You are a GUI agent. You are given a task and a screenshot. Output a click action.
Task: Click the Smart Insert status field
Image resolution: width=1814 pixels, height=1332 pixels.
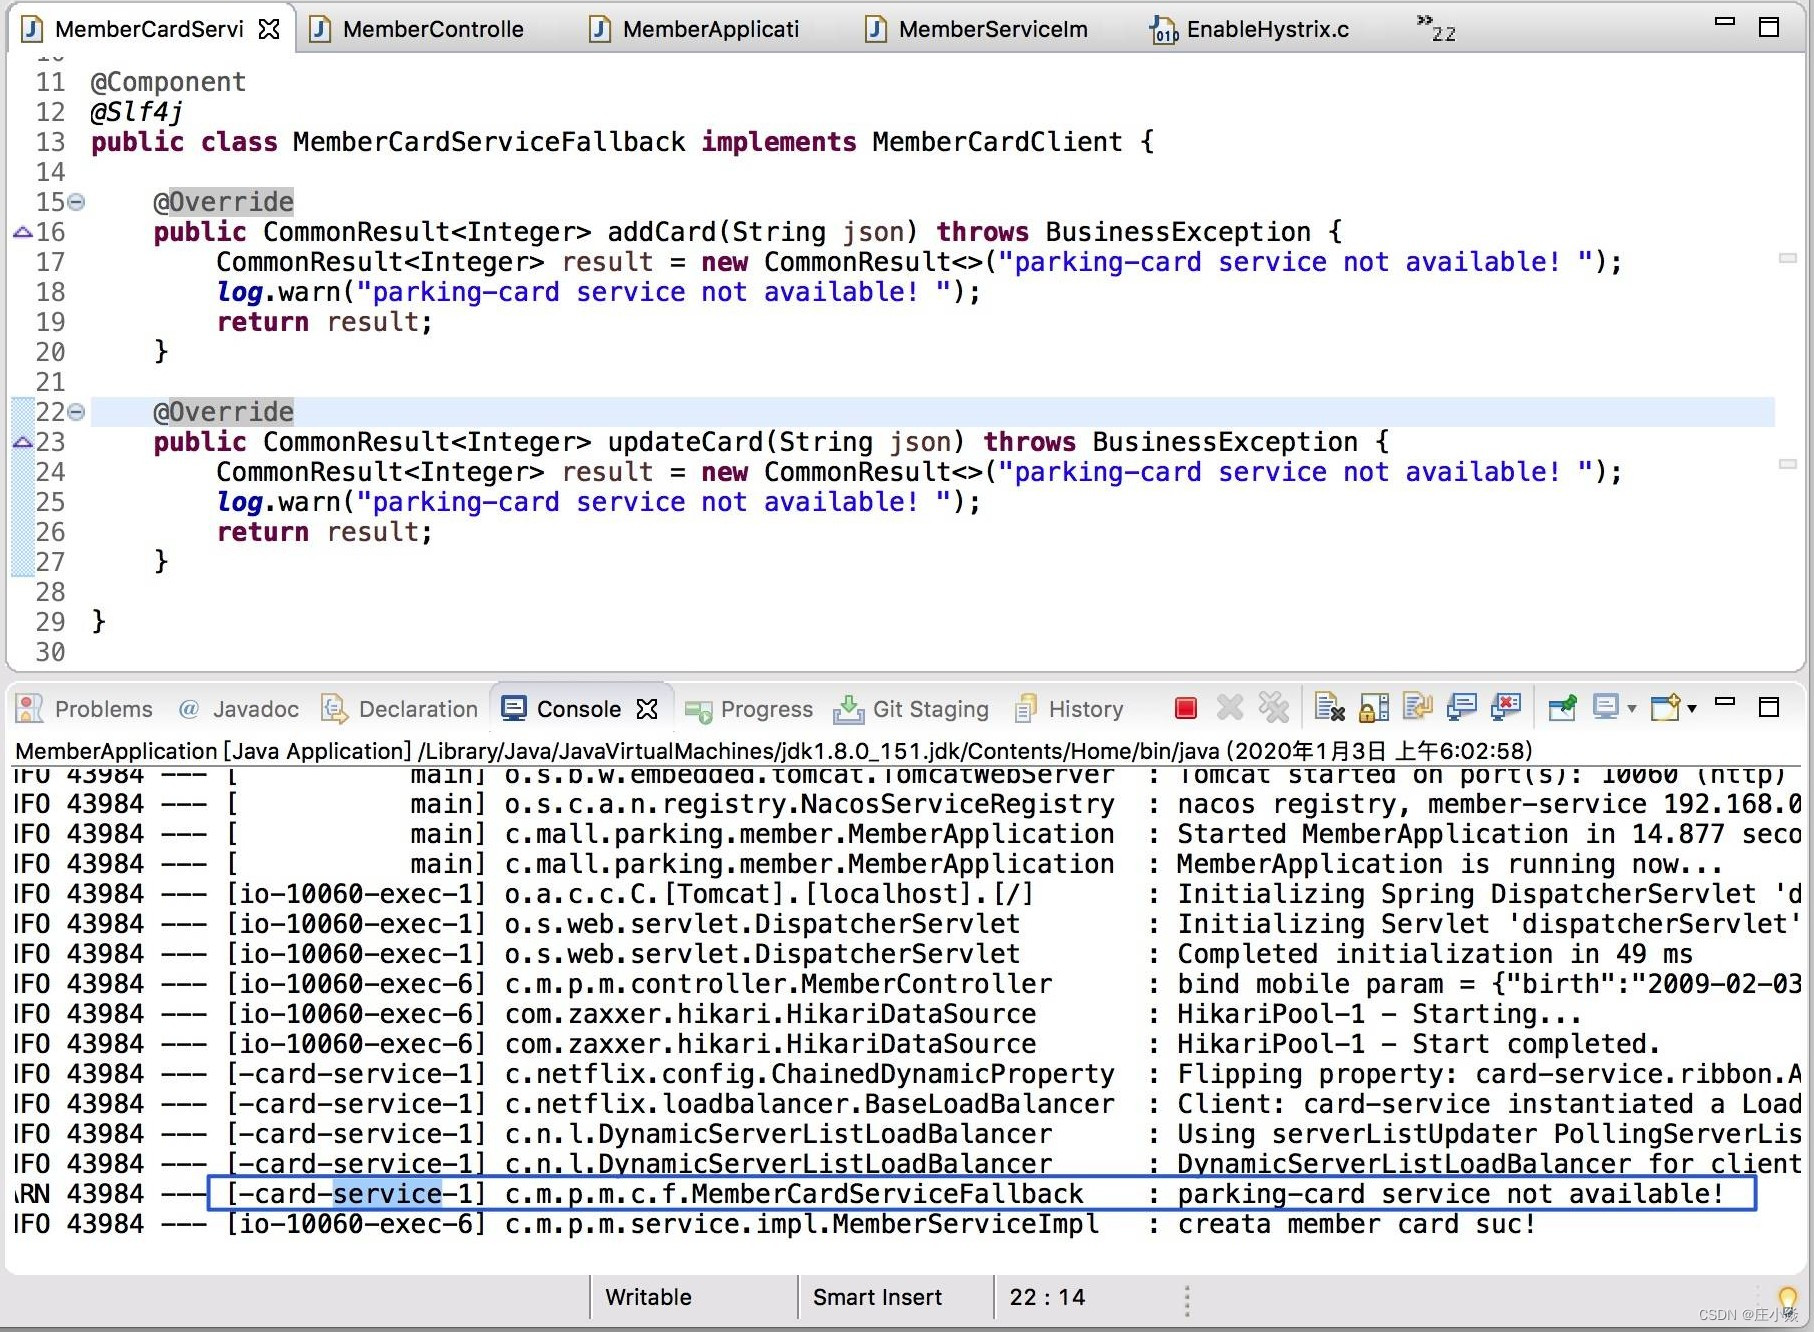[x=877, y=1297]
